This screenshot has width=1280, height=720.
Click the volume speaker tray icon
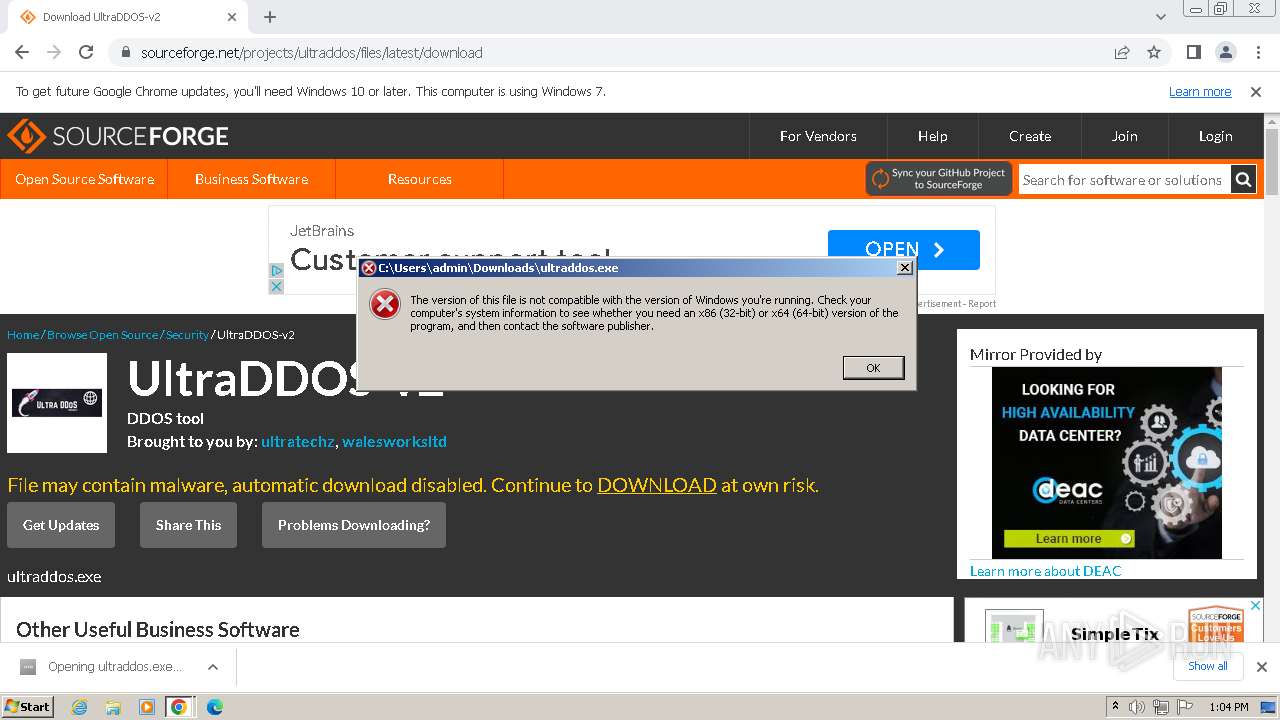click(x=1137, y=707)
